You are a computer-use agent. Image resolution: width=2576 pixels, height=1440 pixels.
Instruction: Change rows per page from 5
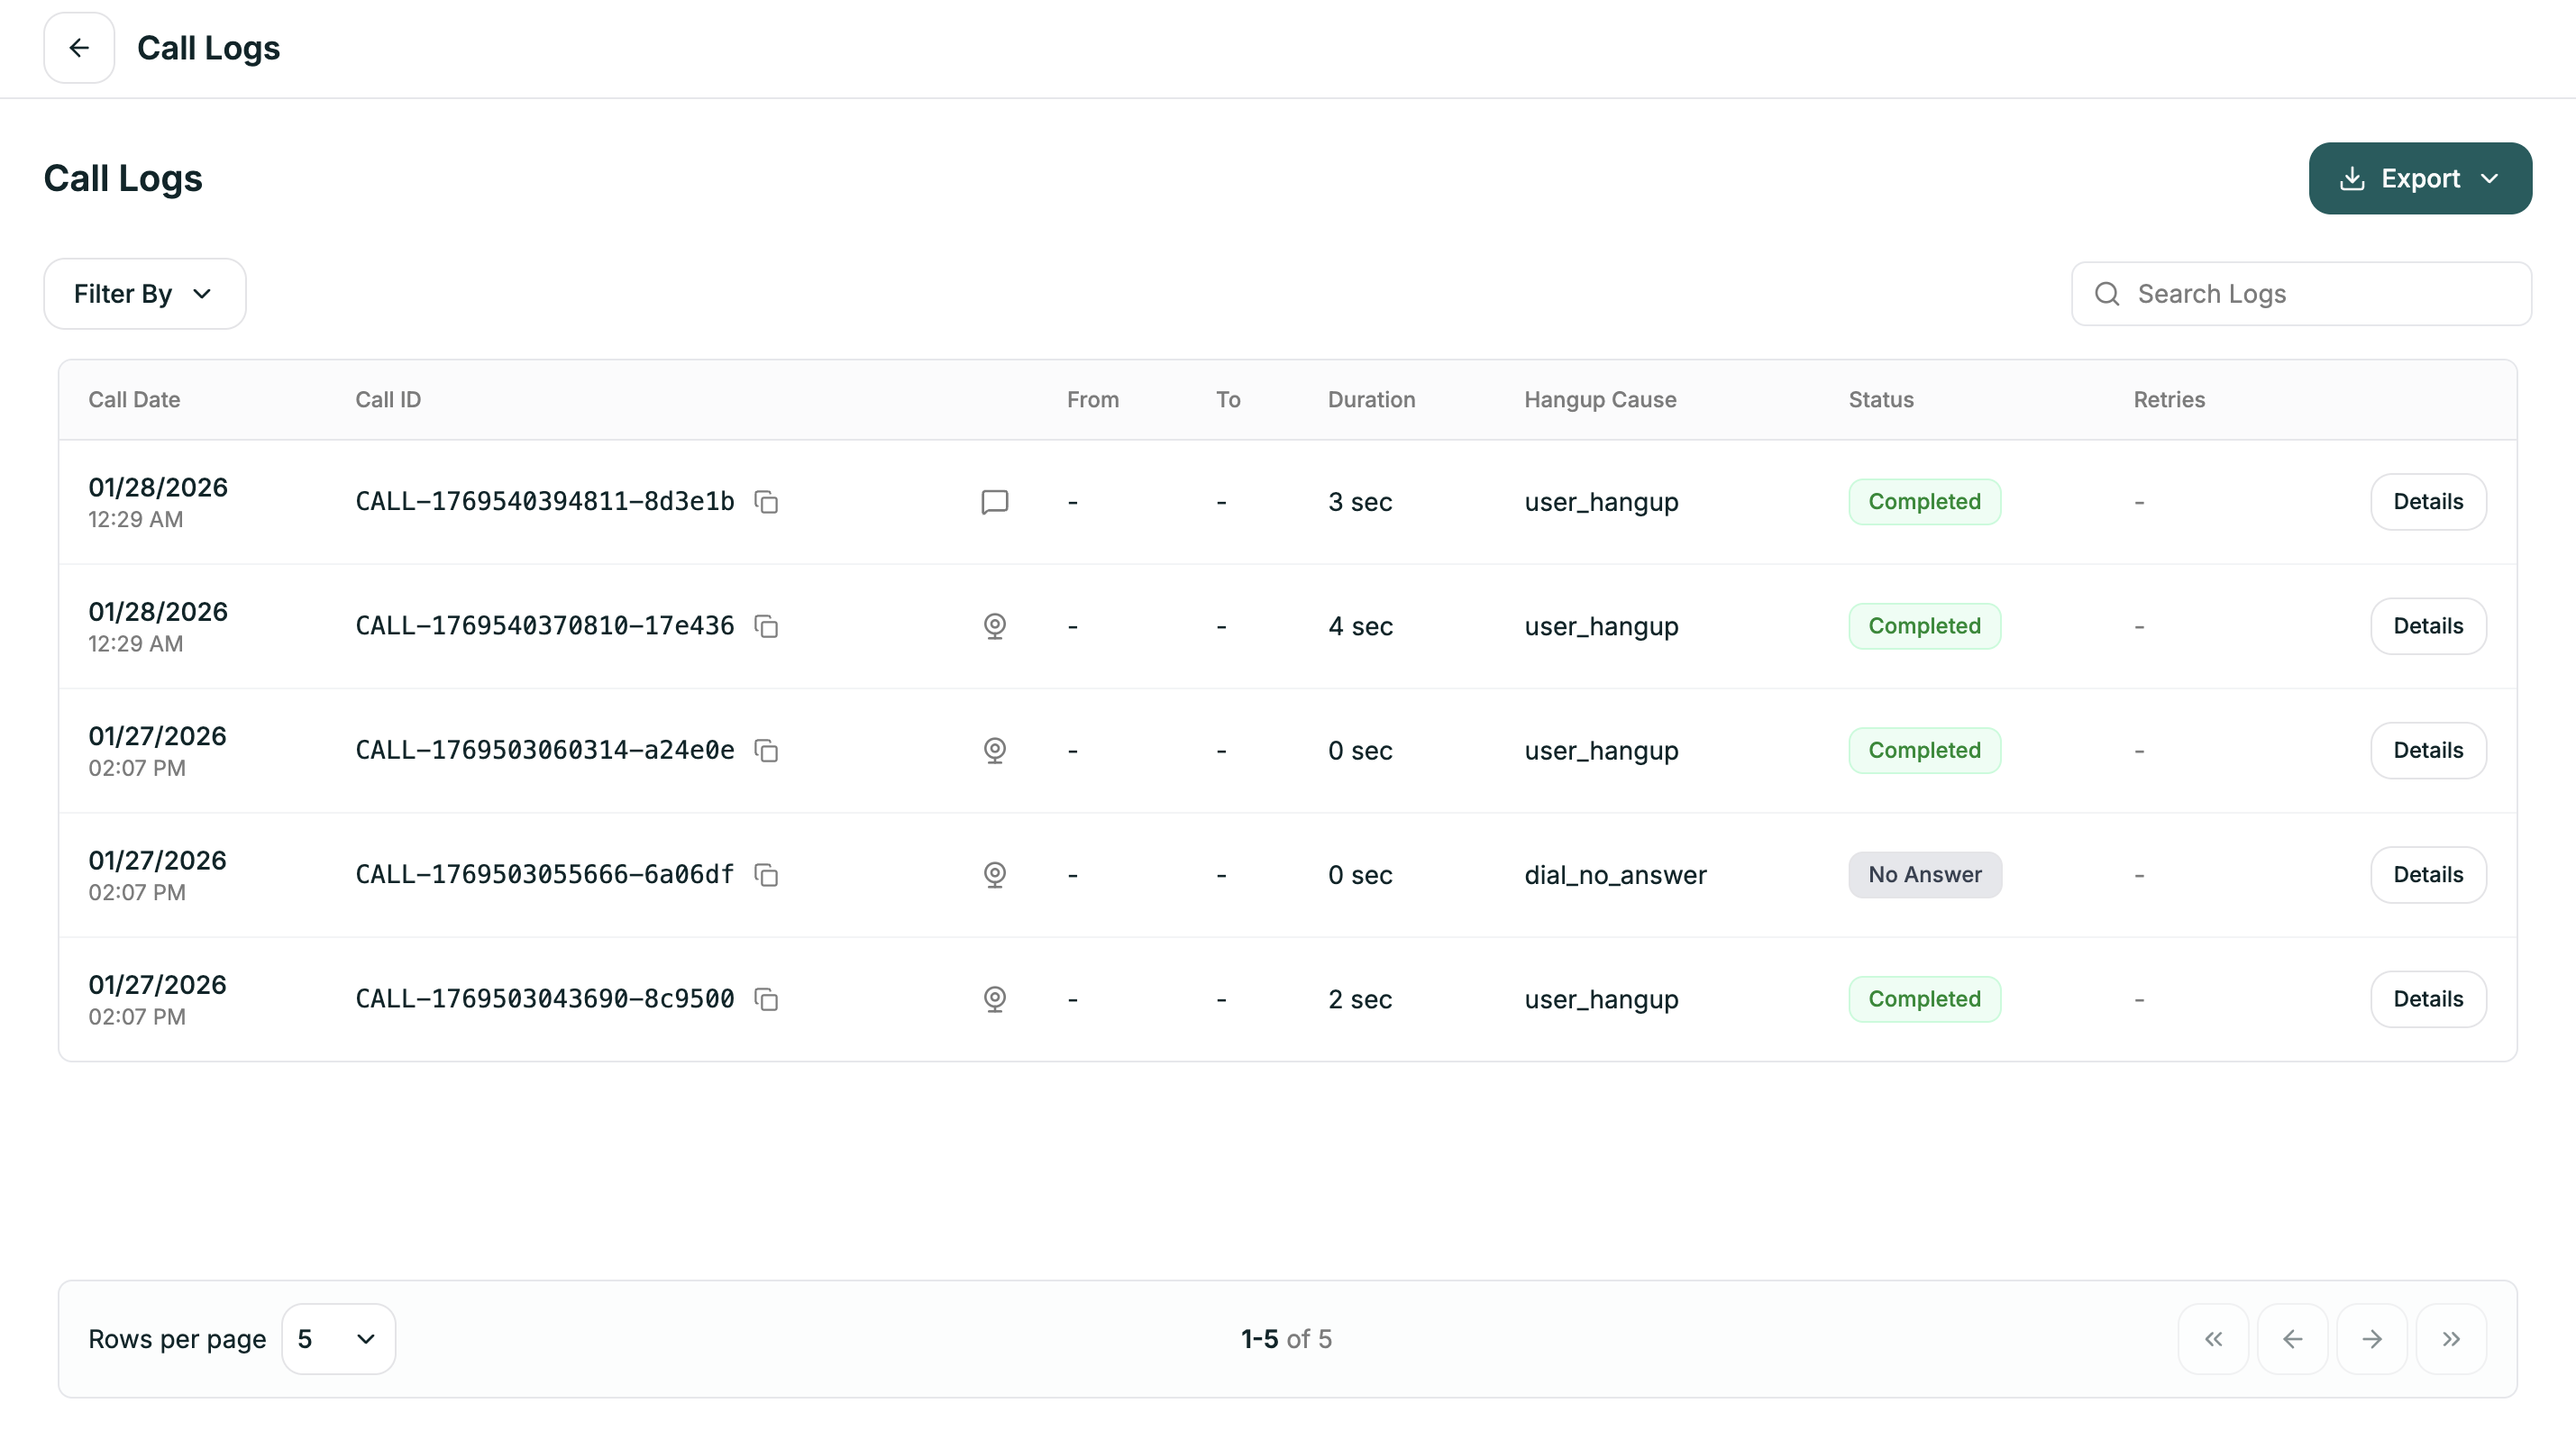pyautogui.click(x=338, y=1338)
